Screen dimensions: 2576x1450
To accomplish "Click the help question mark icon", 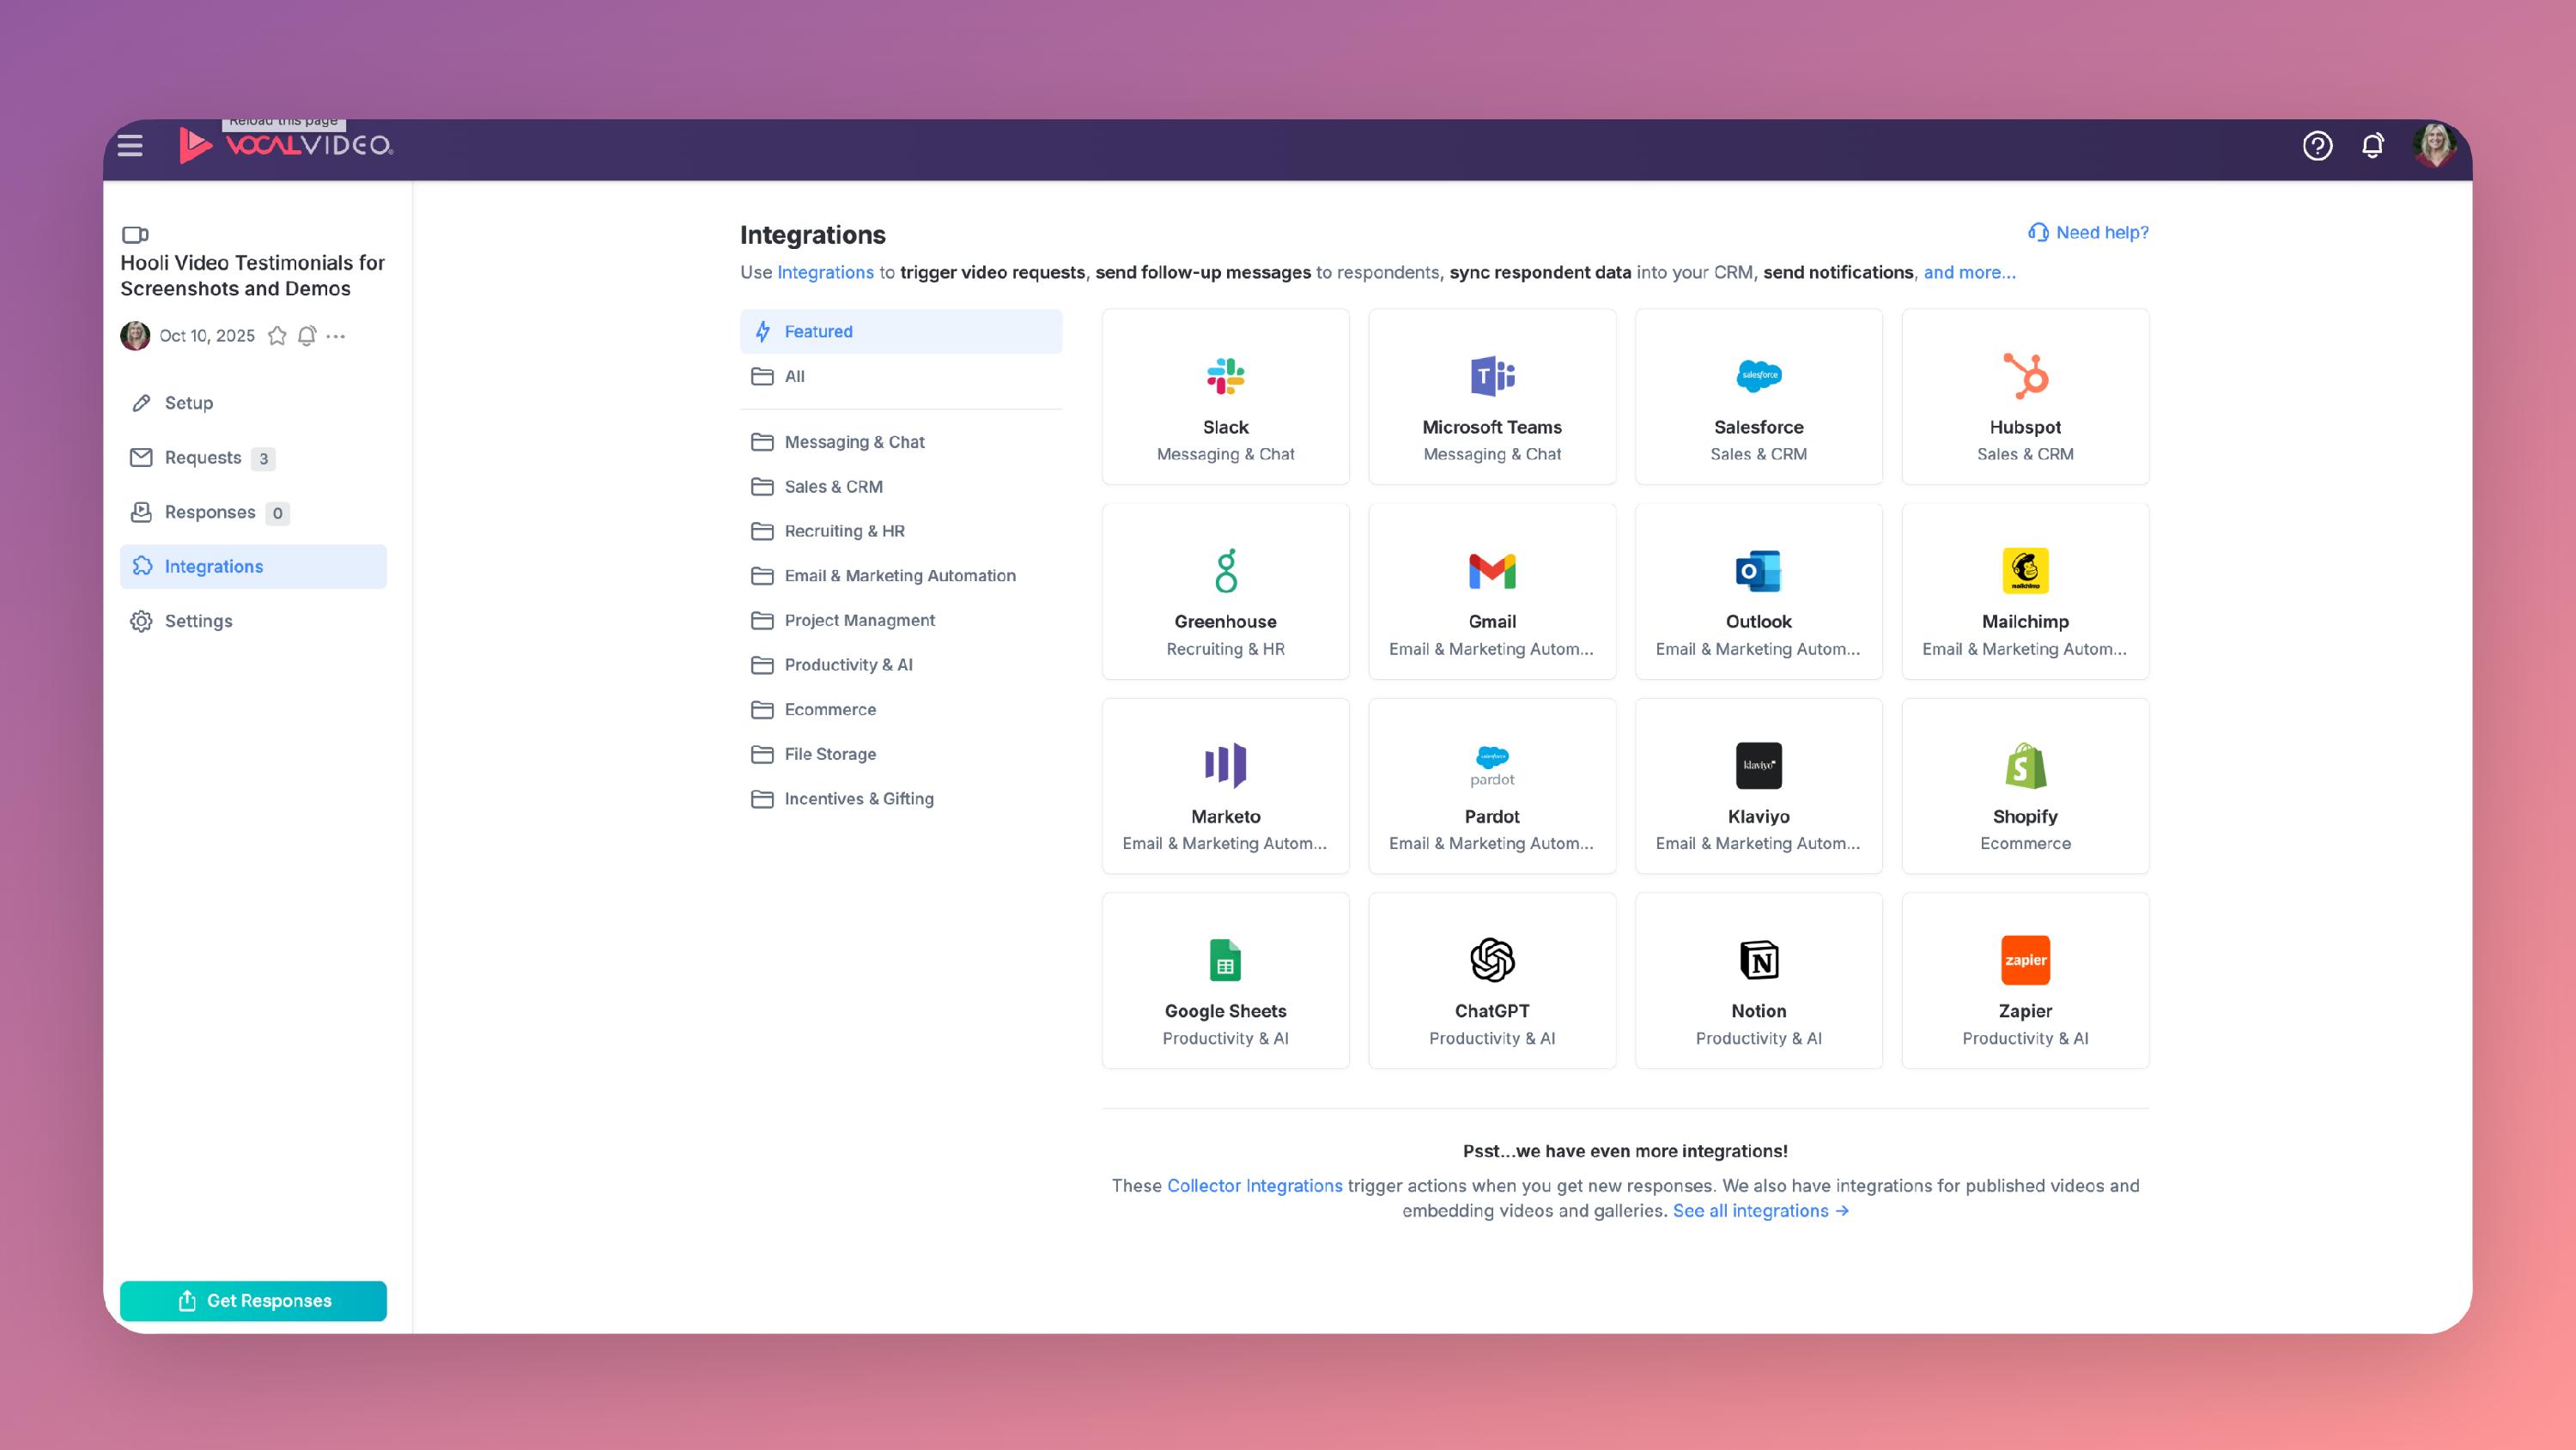I will pos(2317,146).
